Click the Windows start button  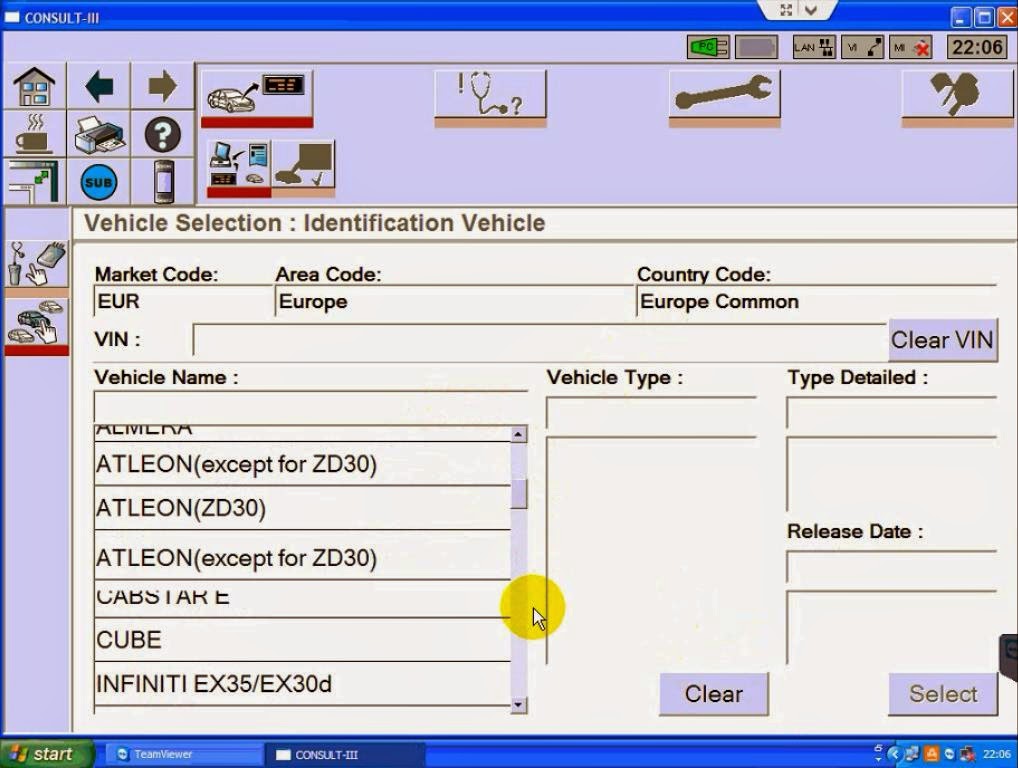point(47,754)
